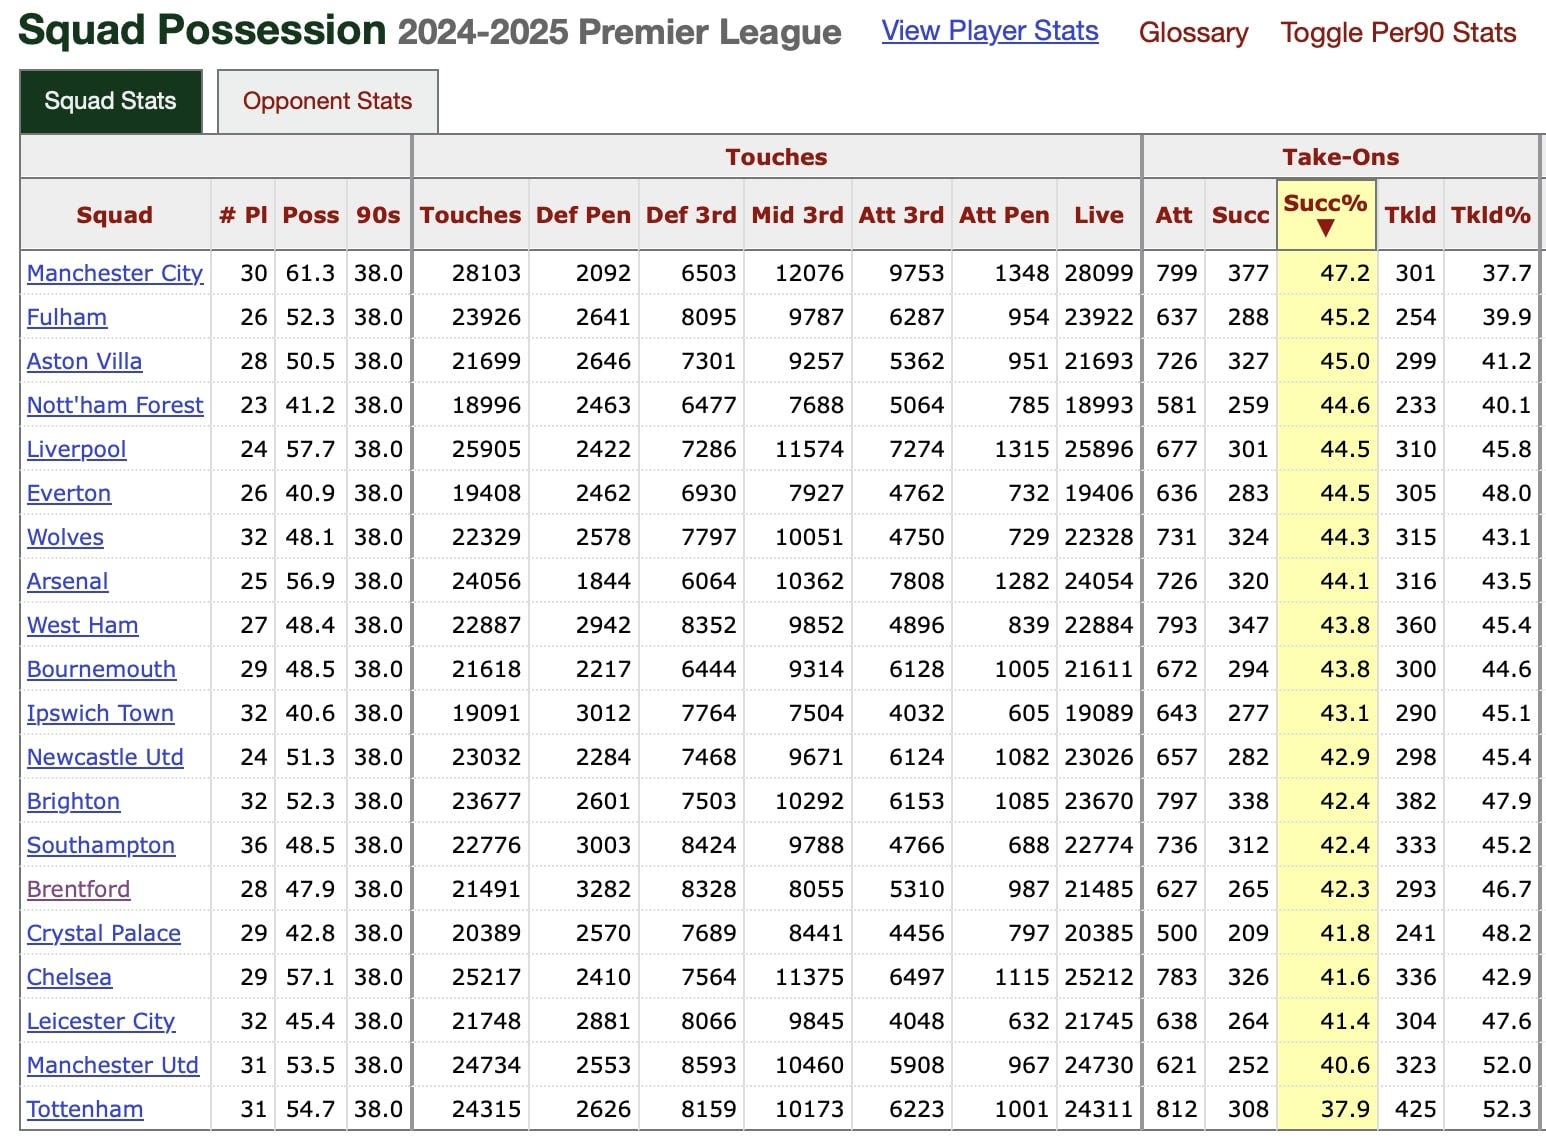Open the Ipswich Town squad link
This screenshot has height=1136, width=1546.
(100, 713)
